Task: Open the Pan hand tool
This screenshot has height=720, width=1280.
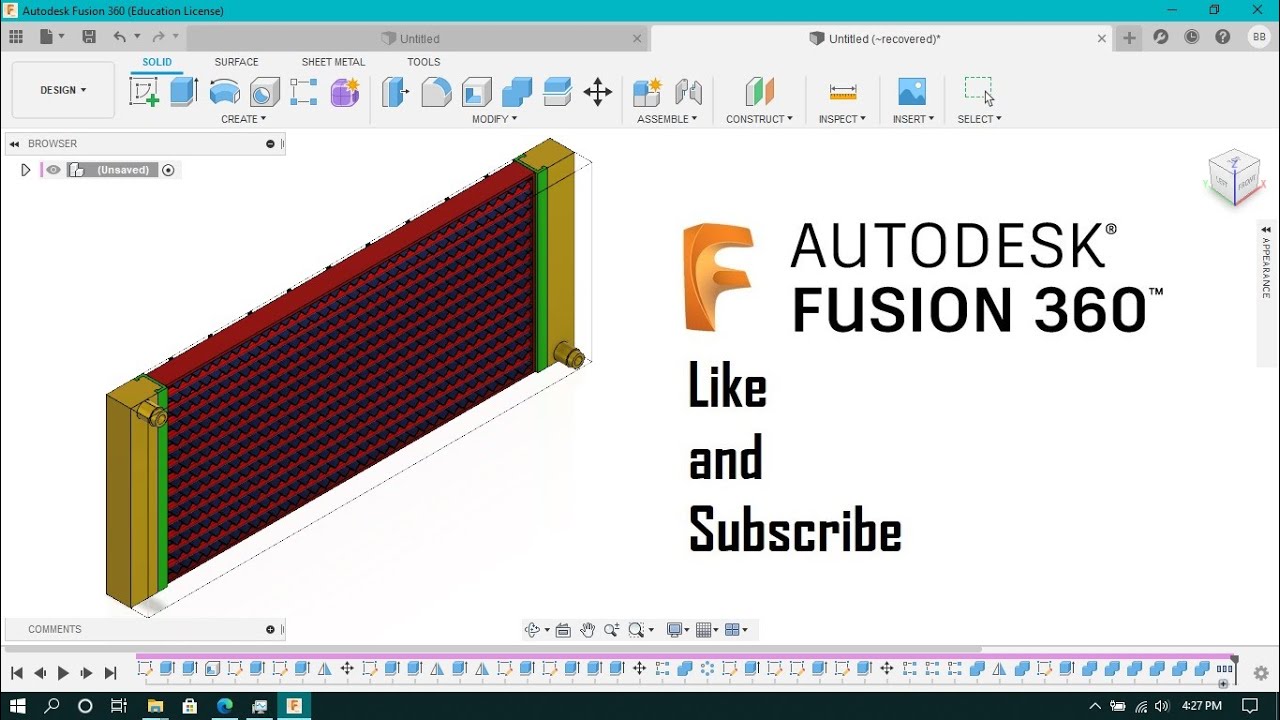Action: [x=587, y=630]
